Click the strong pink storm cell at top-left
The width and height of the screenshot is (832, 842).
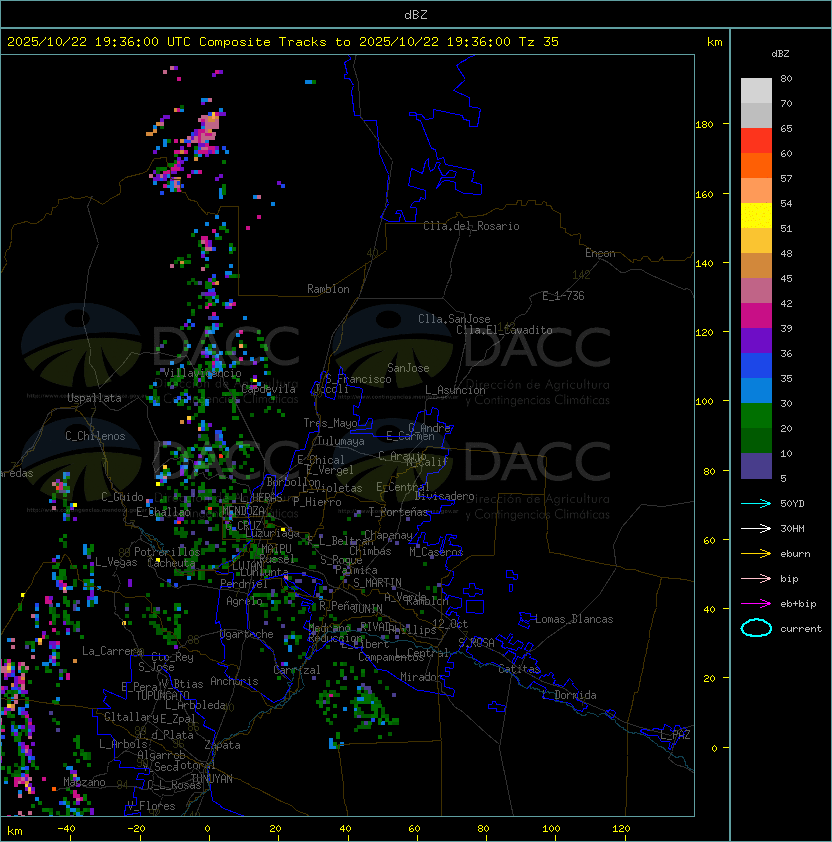pyautogui.click(x=206, y=132)
